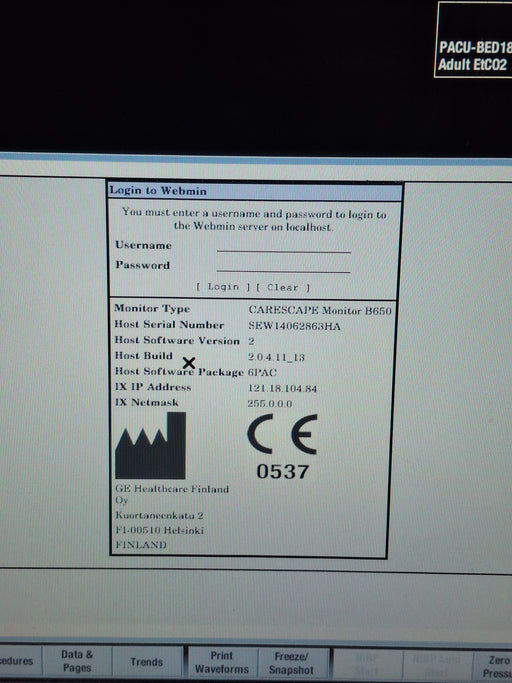Click the text CARESCAPE Monitor B650
The width and height of the screenshot is (512, 683).
pyautogui.click(x=320, y=310)
